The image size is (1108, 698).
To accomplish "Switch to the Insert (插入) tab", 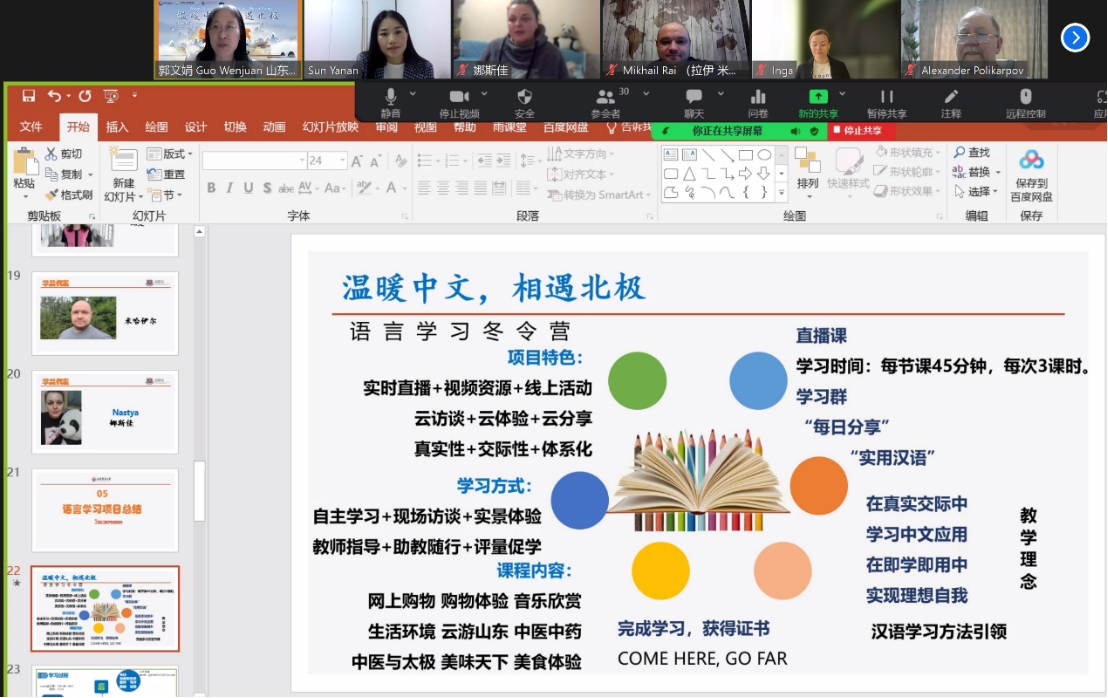I will coord(117,126).
